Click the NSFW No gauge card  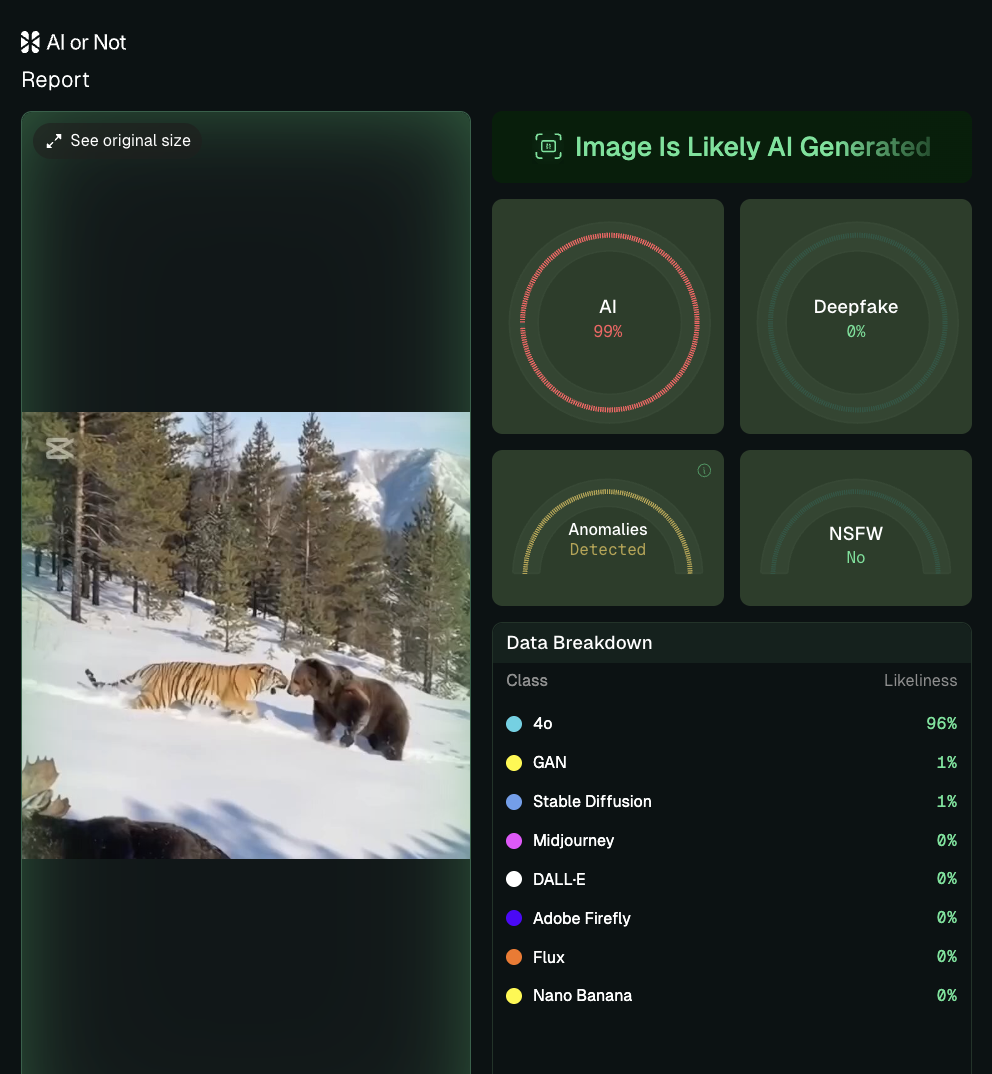(x=855, y=528)
